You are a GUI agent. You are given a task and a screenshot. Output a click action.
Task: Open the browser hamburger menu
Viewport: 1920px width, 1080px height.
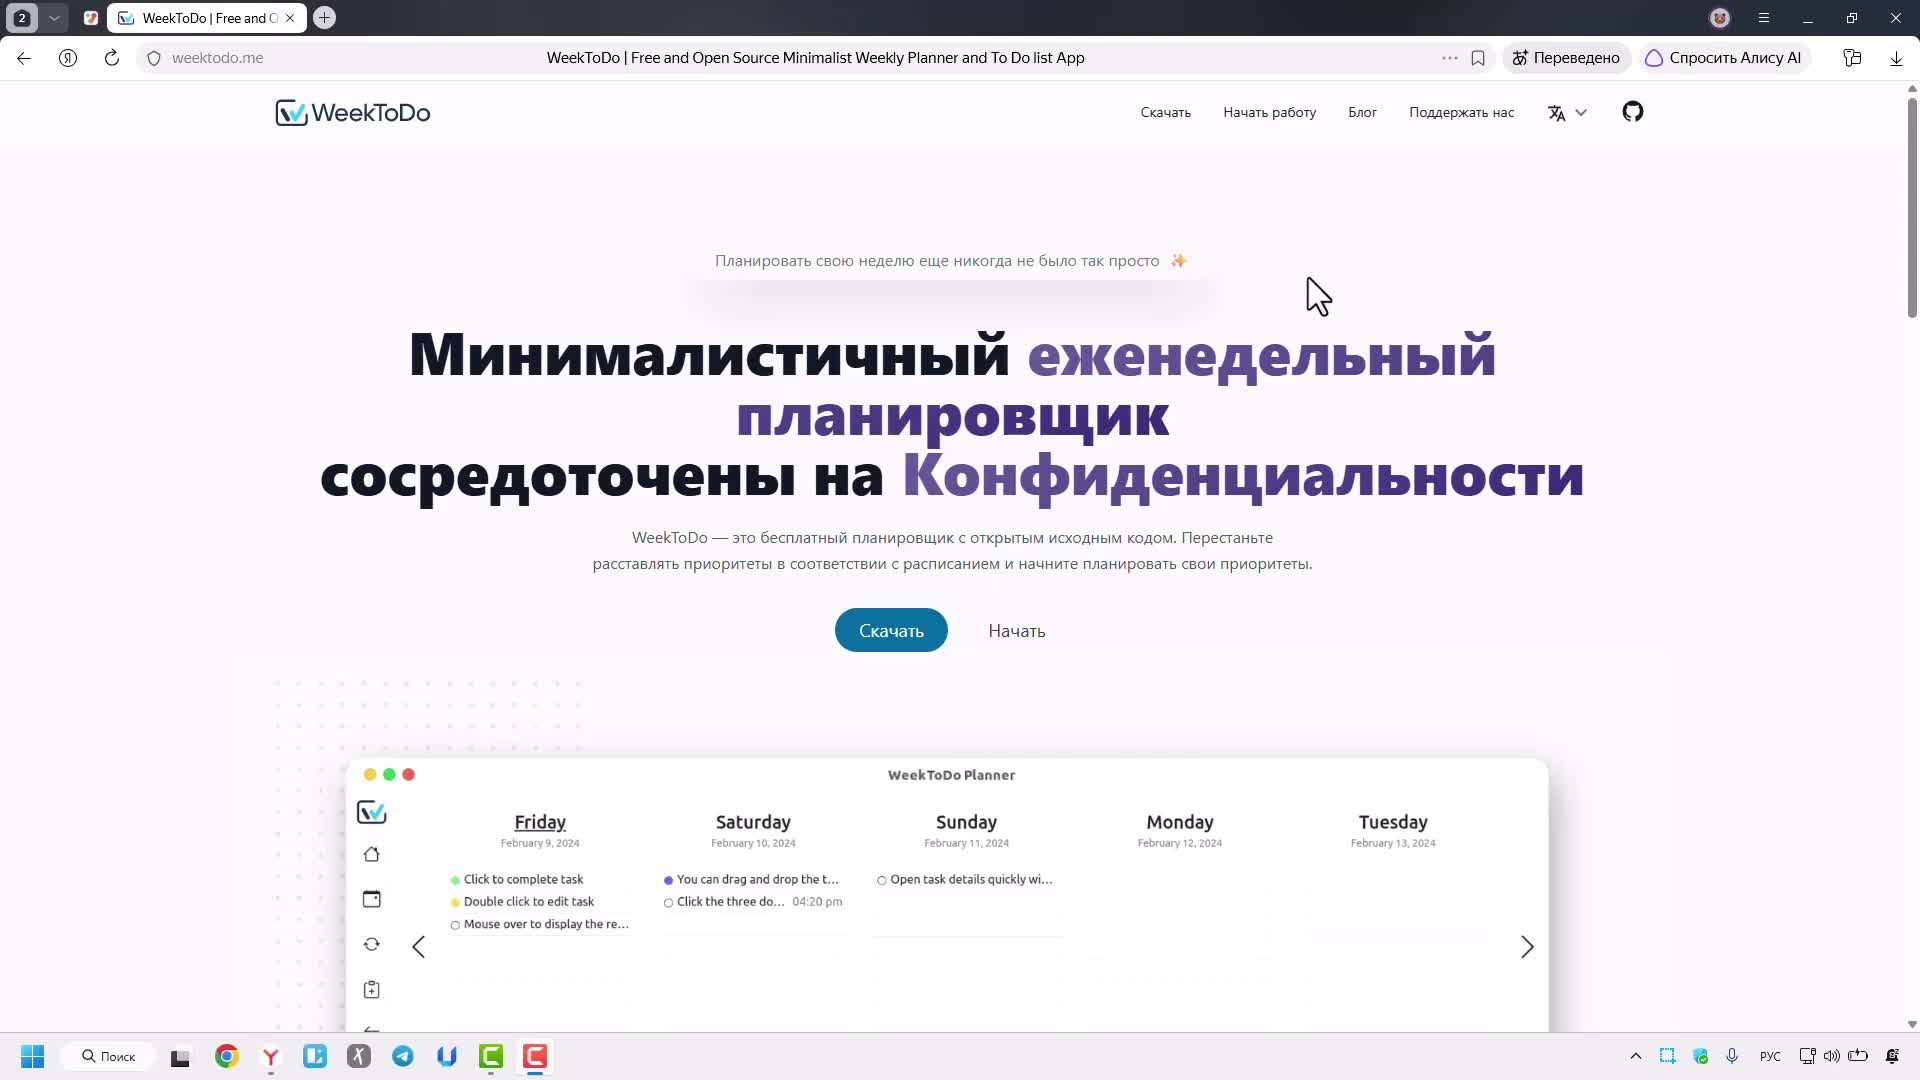(x=1764, y=18)
